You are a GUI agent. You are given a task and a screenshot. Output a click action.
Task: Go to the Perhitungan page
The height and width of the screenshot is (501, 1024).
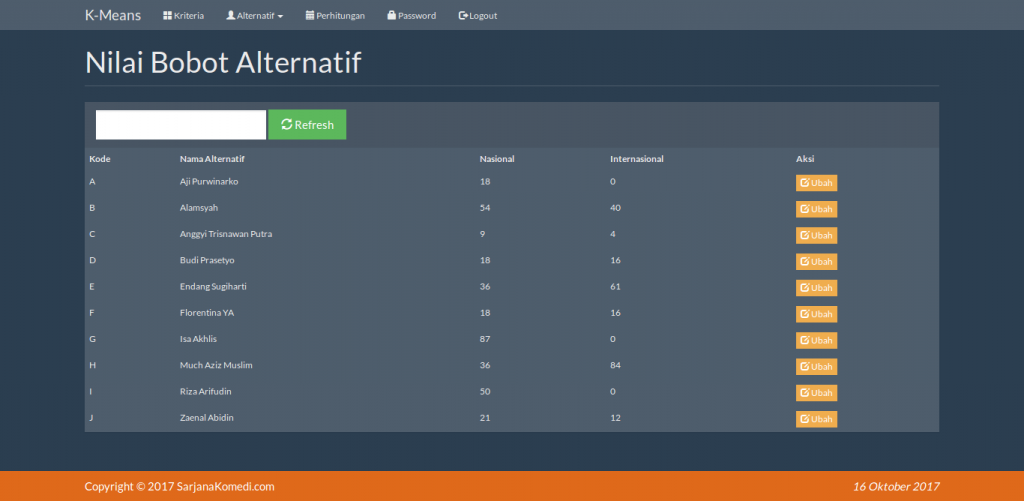tap(335, 16)
